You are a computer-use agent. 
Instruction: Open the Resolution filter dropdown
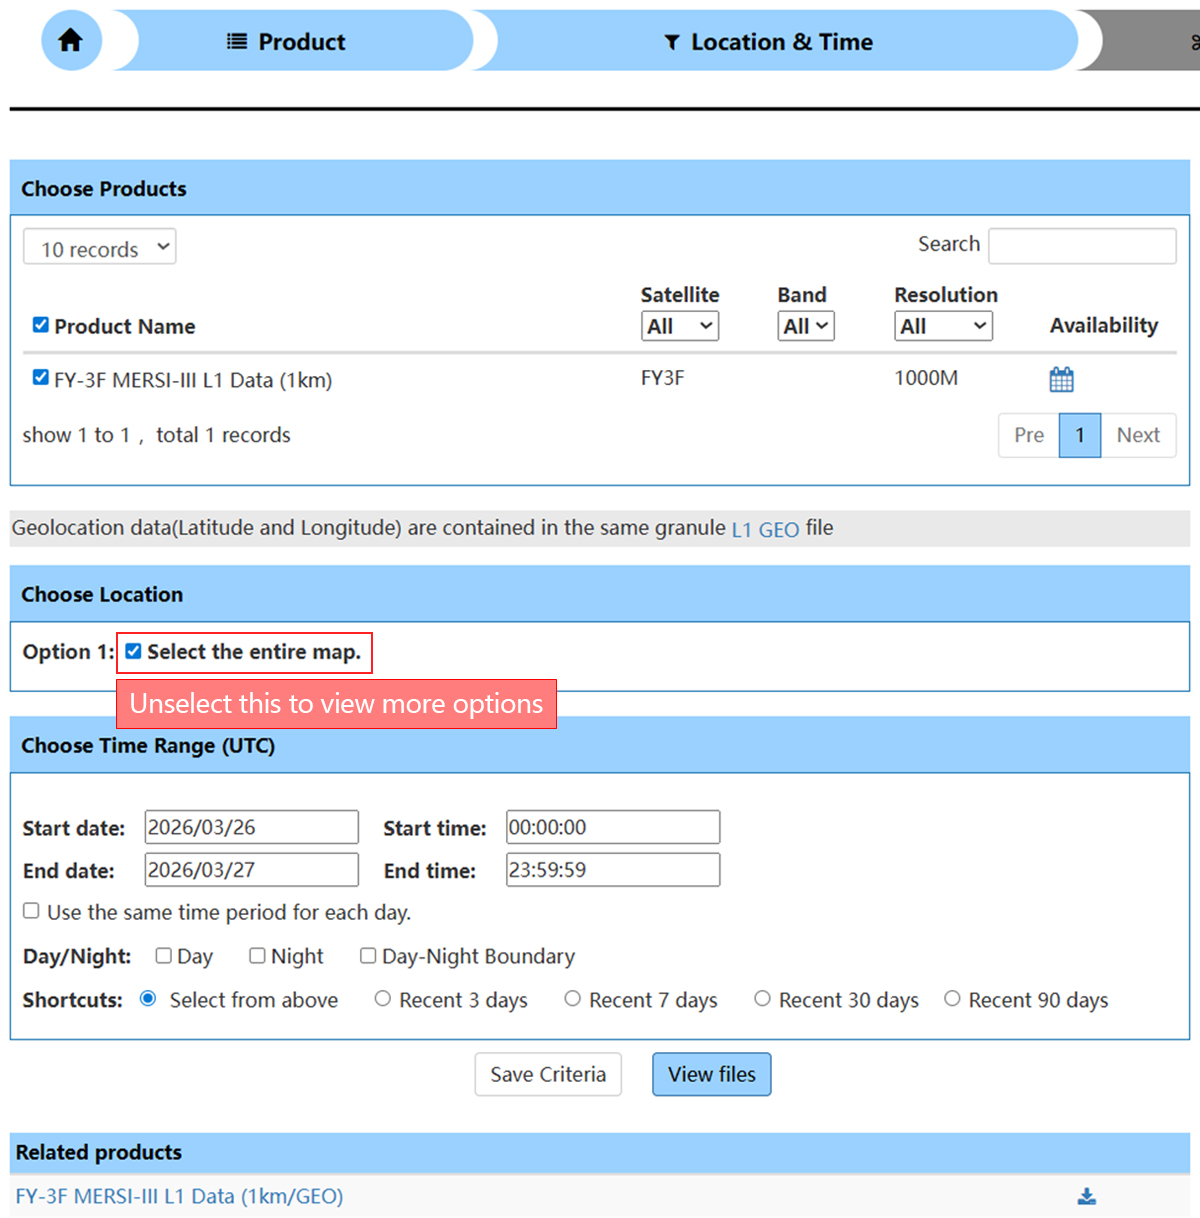943,326
